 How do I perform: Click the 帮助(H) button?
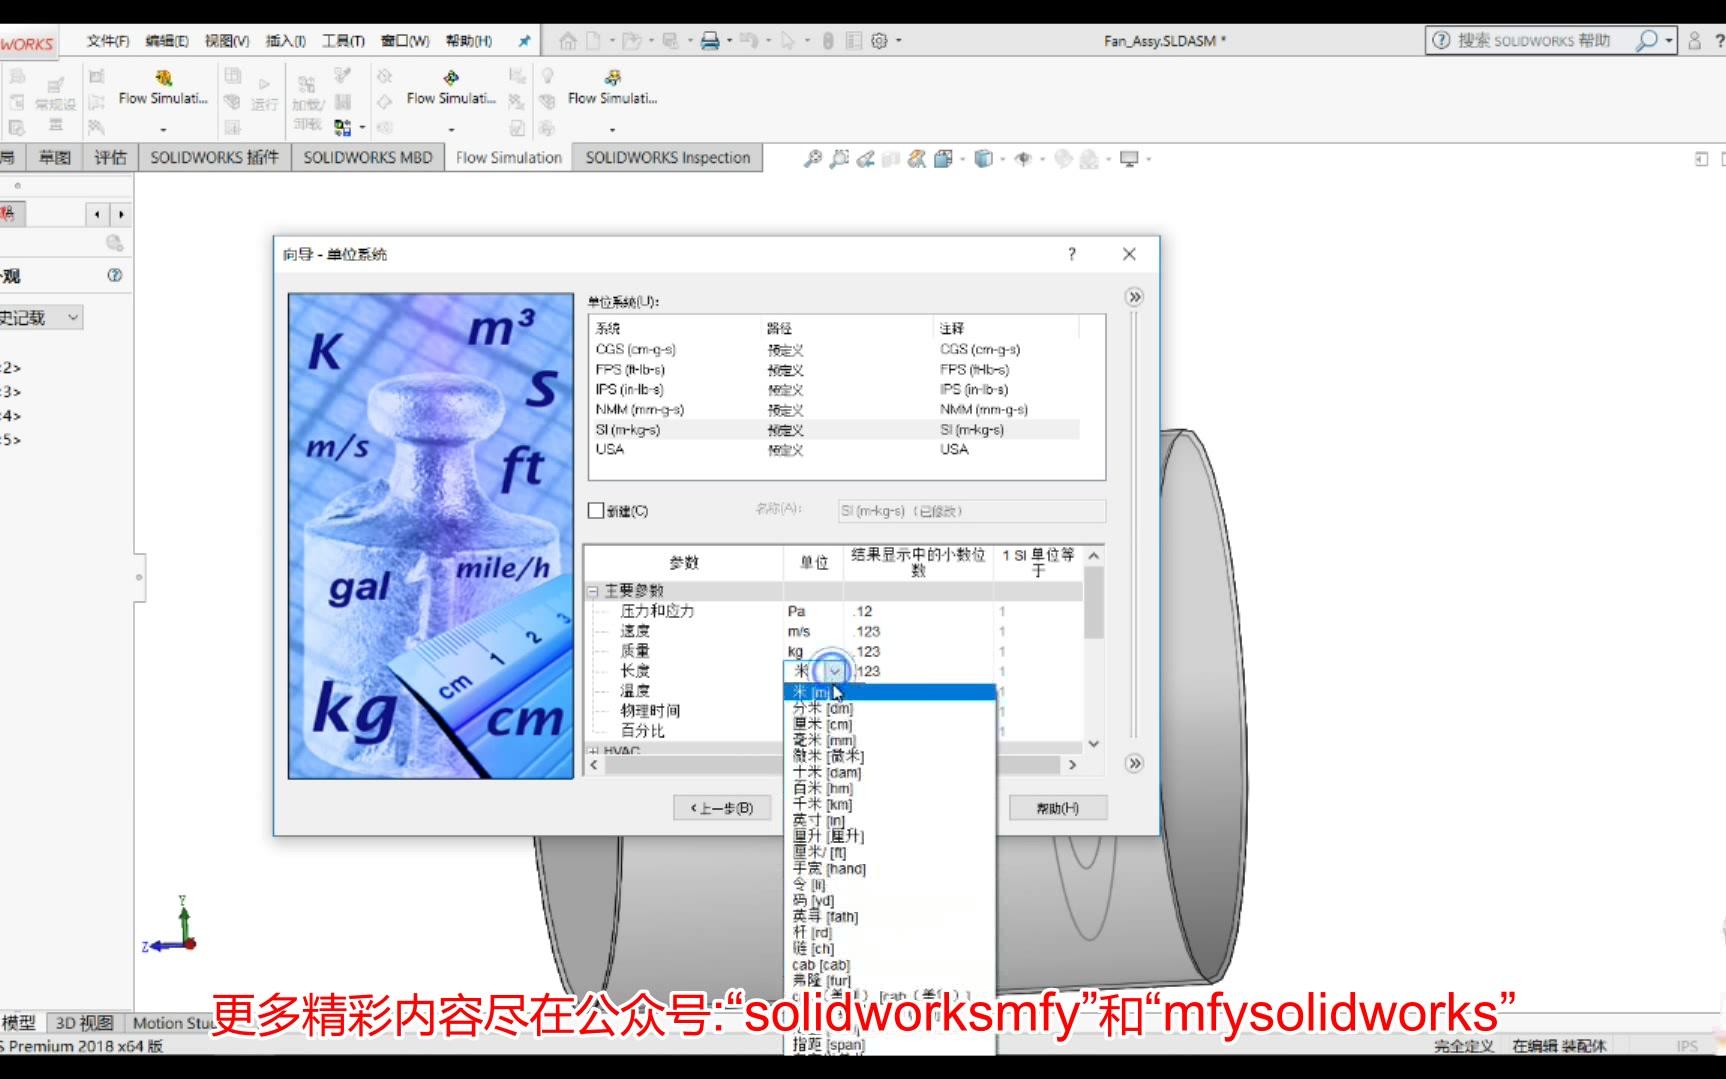tap(1057, 807)
